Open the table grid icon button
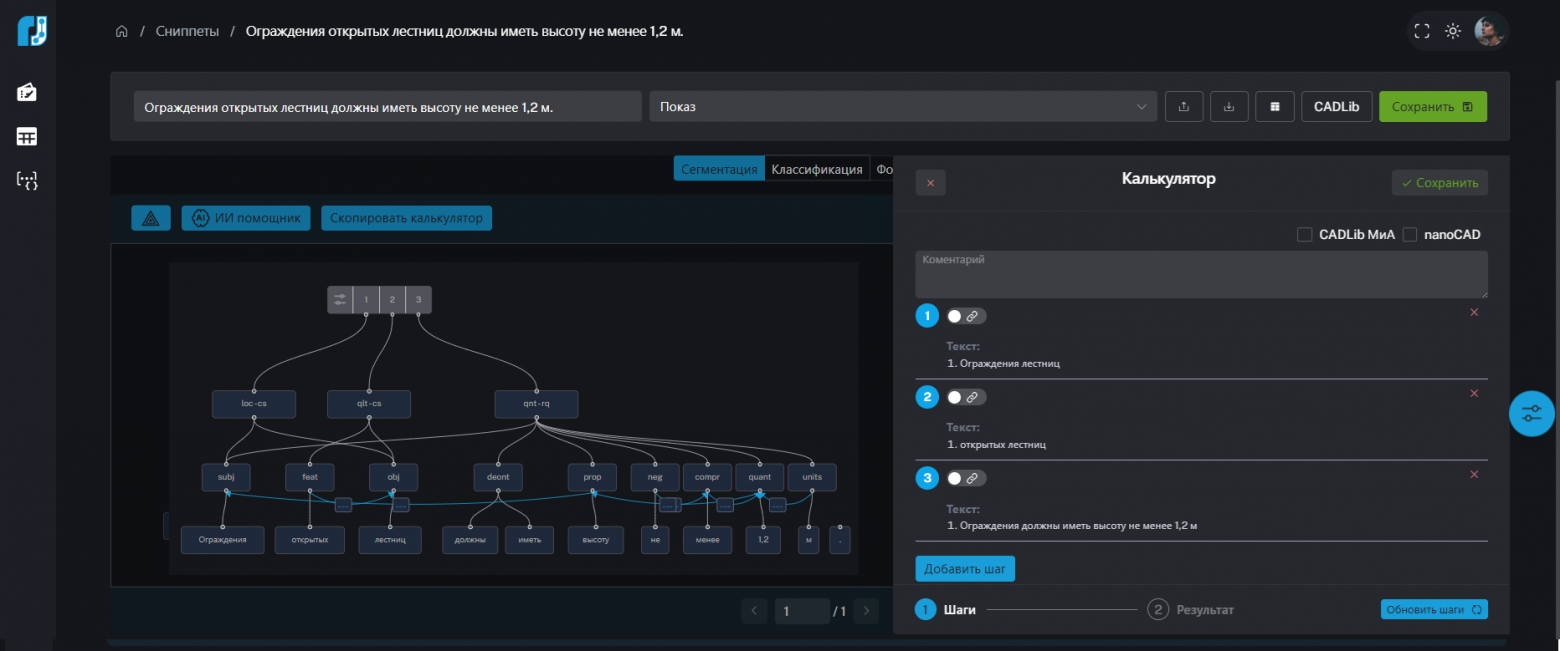The image size is (1560, 651). (1274, 107)
